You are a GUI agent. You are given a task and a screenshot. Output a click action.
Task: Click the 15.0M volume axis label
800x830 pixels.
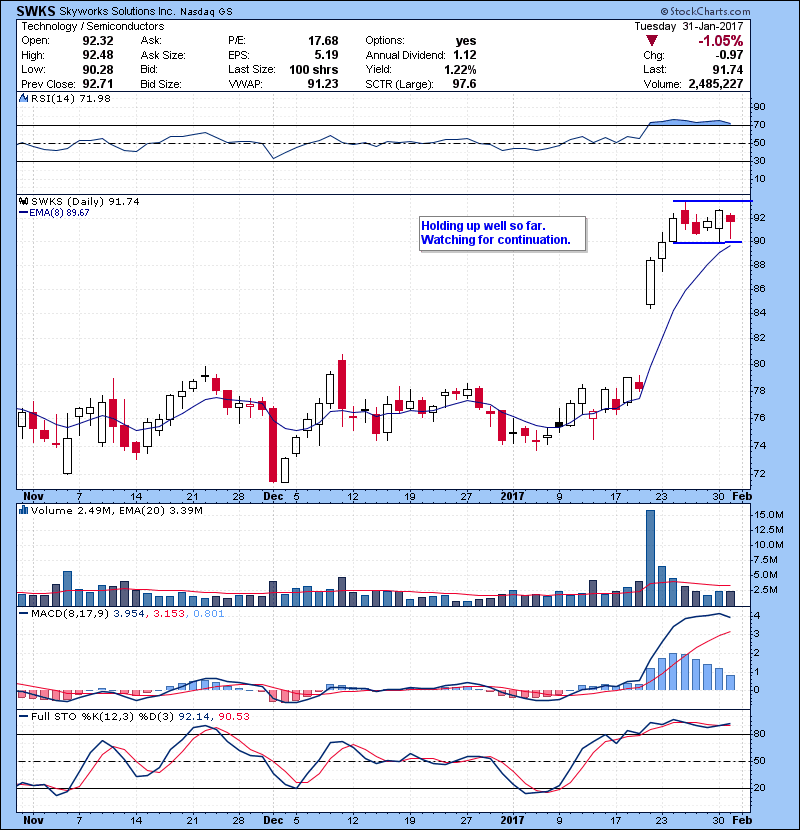[769, 515]
